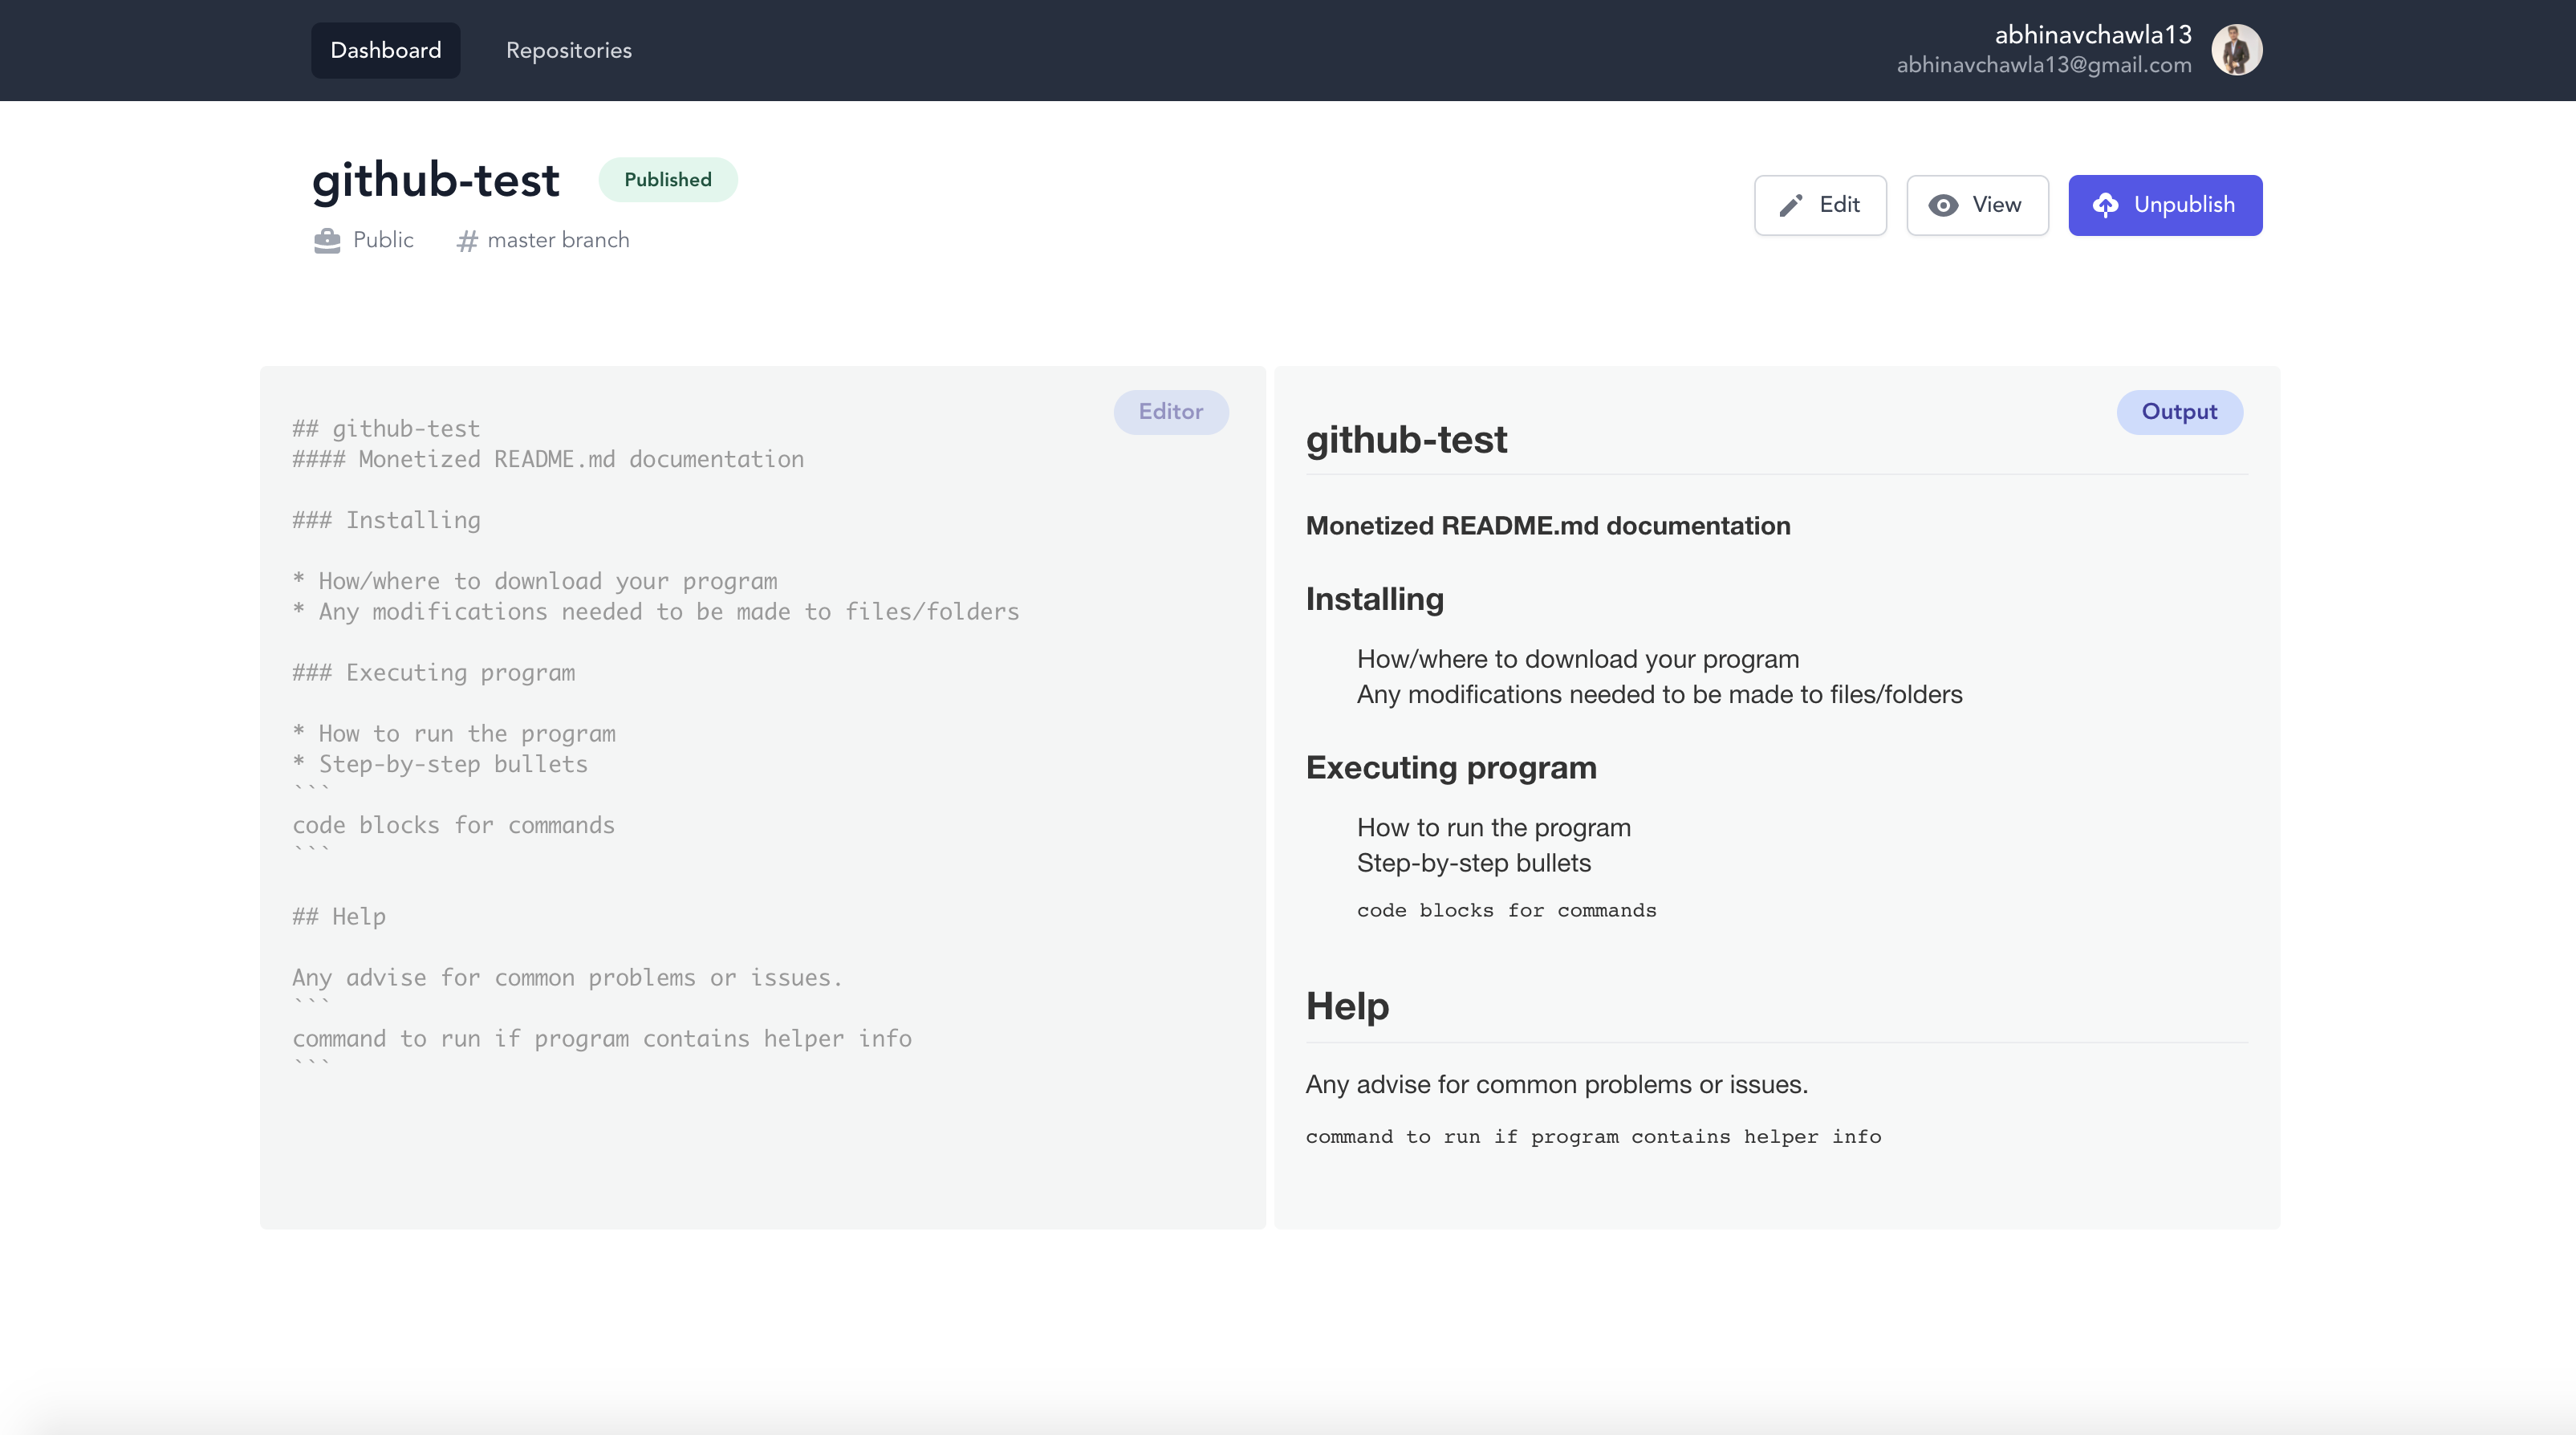Click 'command to run if program' editor line
This screenshot has width=2576, height=1435.
point(602,1039)
